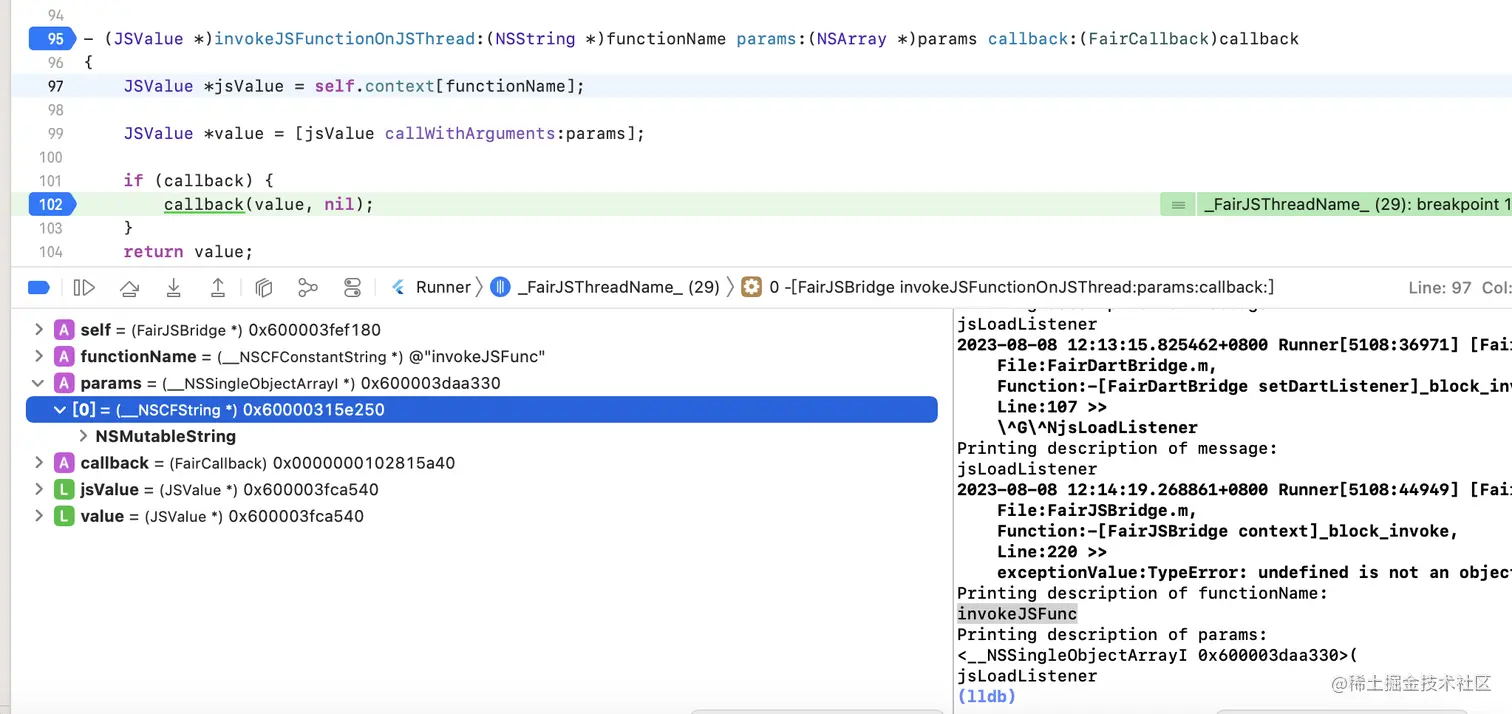1512x714 pixels.
Task: Deactivate breakpoints with the blue breakpoint toggle
Action: click(38, 288)
